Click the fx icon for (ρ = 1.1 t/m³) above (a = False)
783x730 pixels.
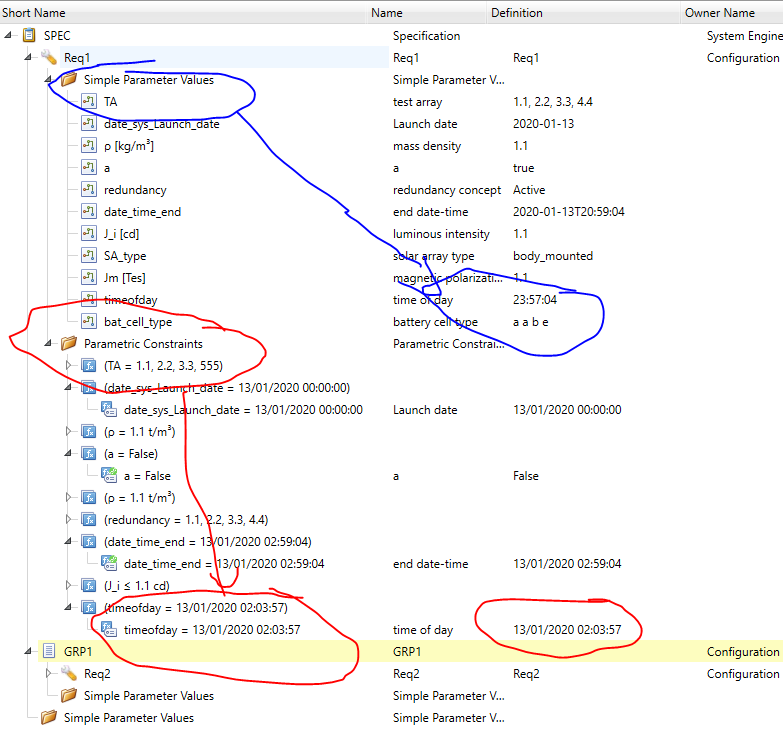tap(89, 431)
